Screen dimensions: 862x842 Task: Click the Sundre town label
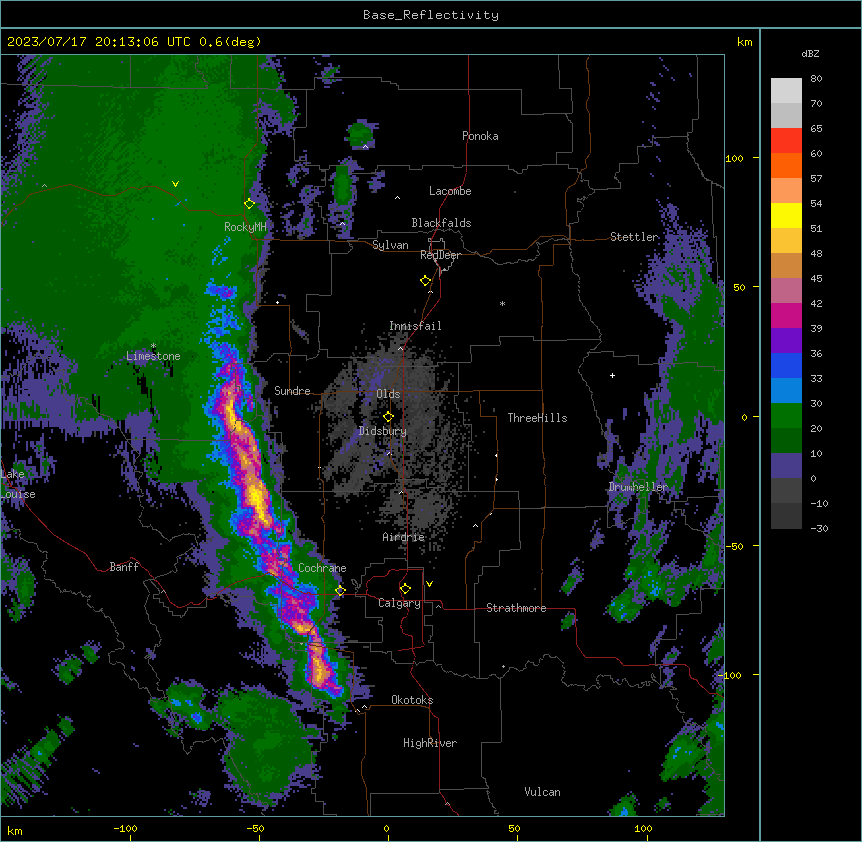[x=292, y=391]
